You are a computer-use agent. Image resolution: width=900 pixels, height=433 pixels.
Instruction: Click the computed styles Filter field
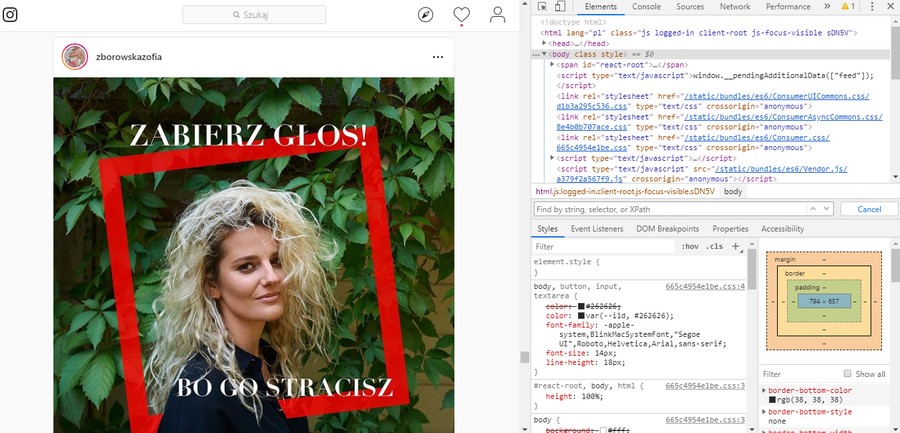800,374
